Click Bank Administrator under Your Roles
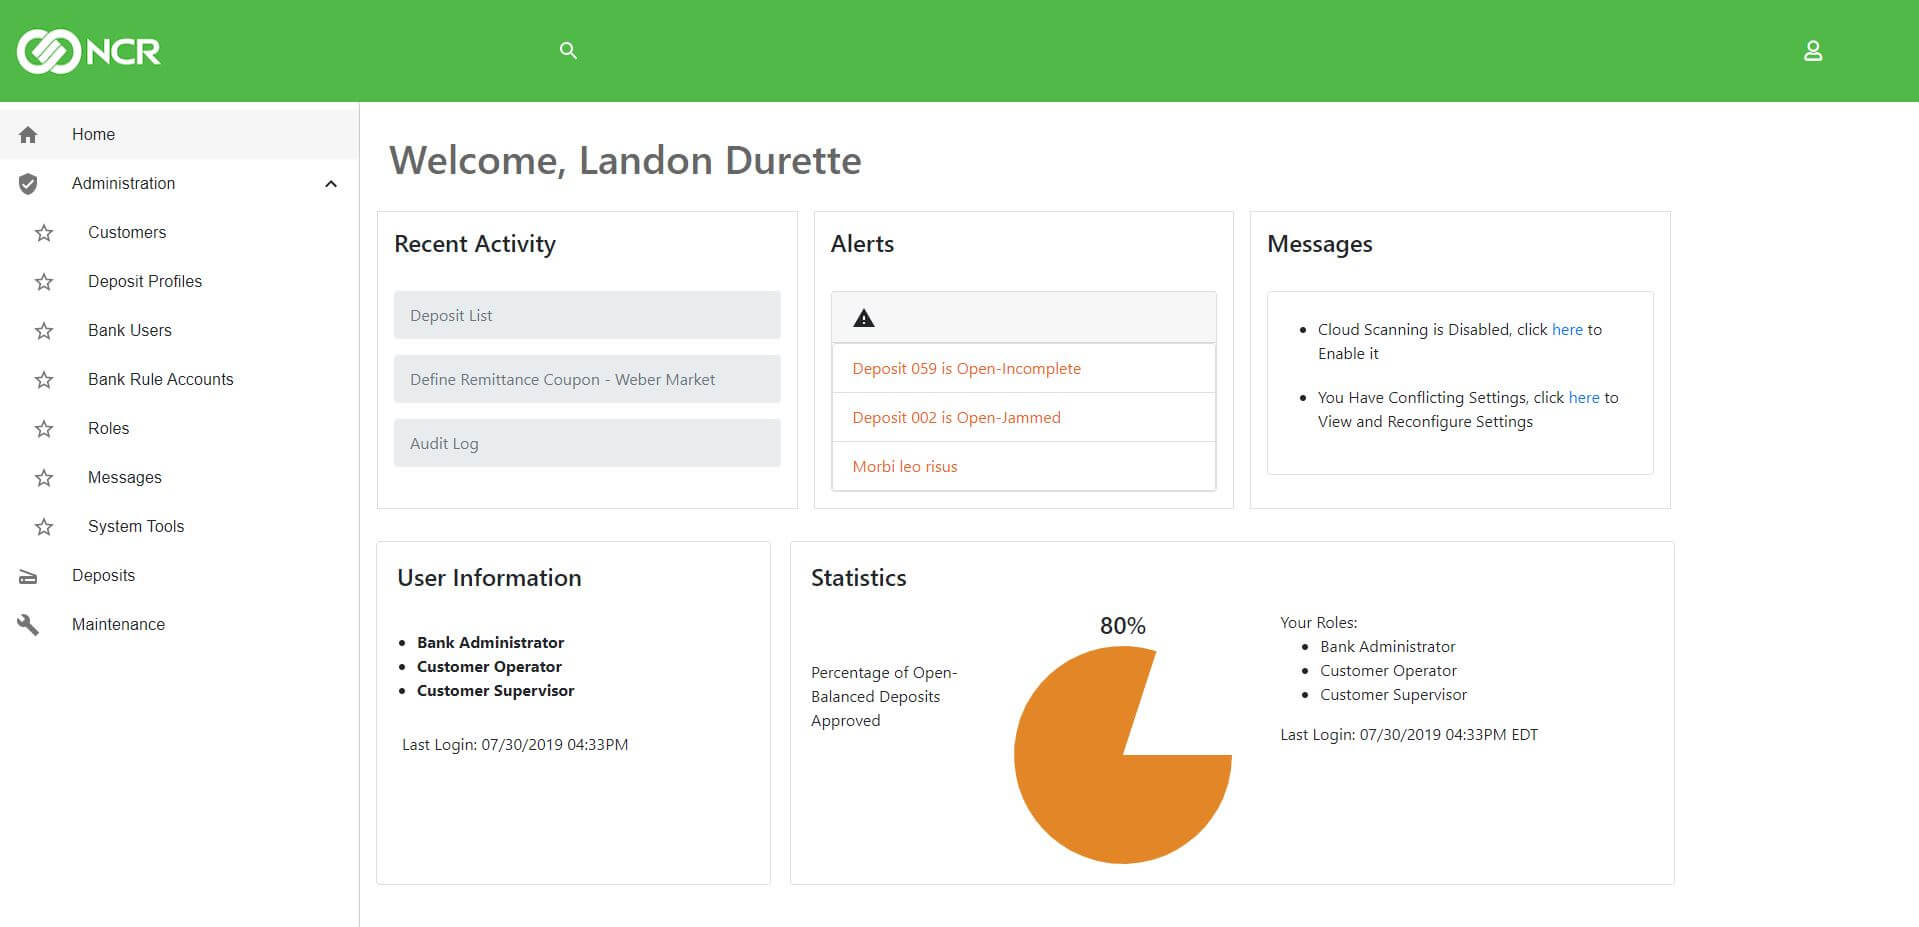The image size is (1919, 927). (1387, 646)
